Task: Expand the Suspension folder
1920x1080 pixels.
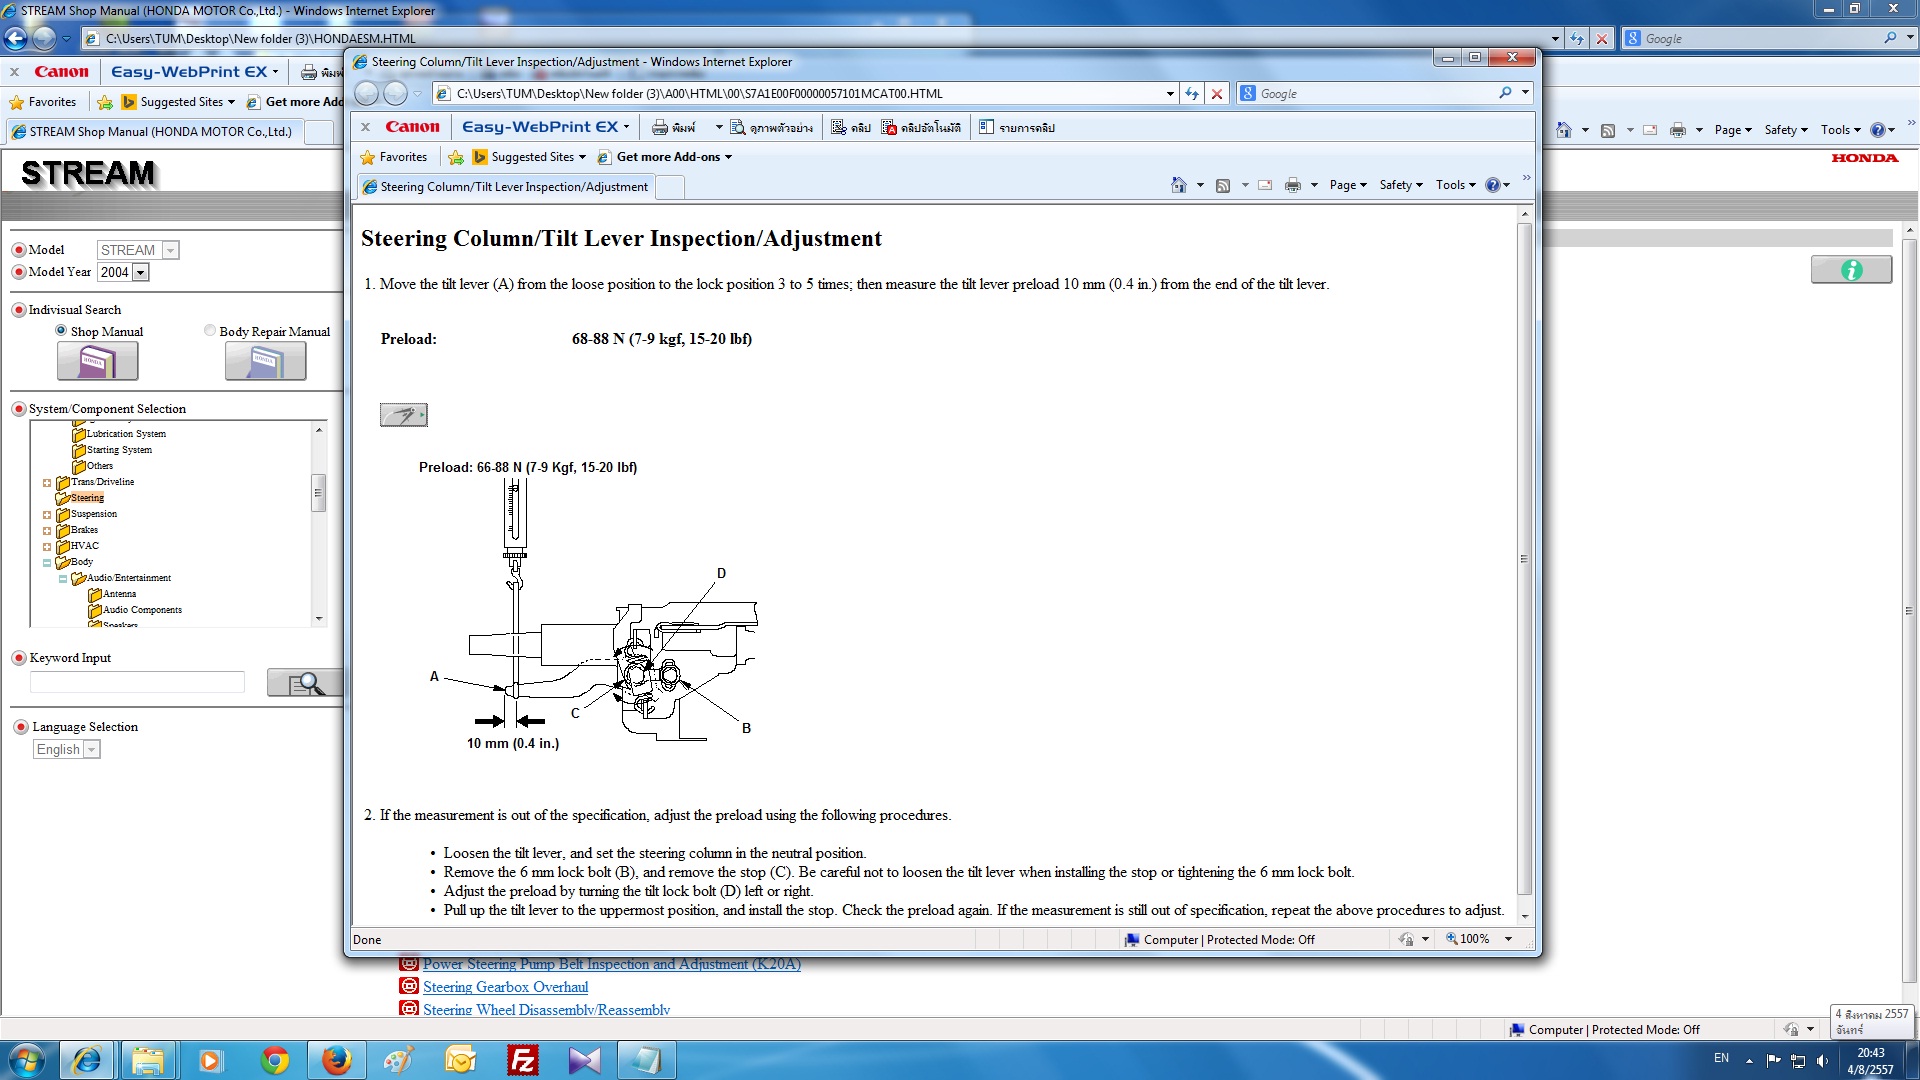Action: pyautogui.click(x=47, y=514)
